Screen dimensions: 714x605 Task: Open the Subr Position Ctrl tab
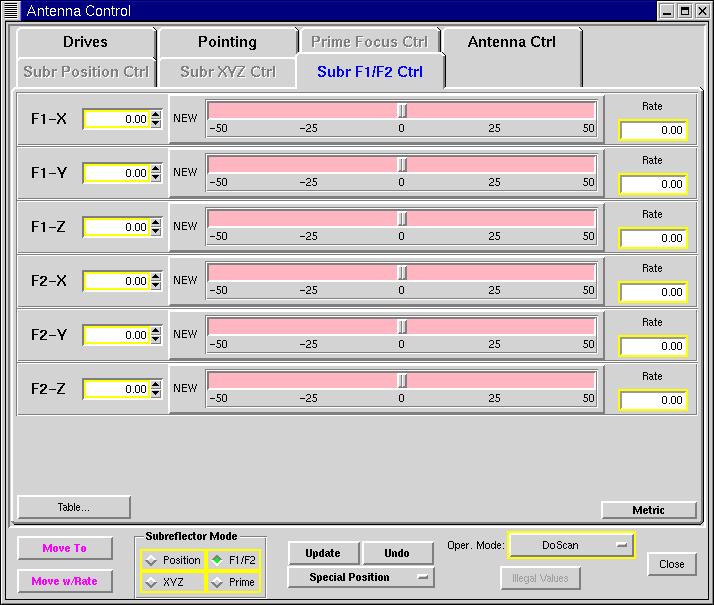(86, 72)
